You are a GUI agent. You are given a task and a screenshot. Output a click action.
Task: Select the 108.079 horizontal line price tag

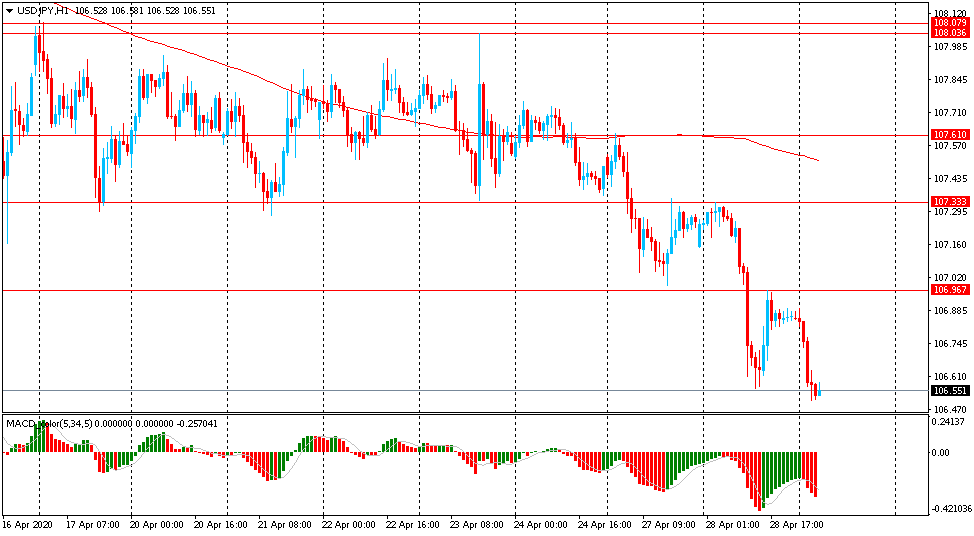coord(950,23)
